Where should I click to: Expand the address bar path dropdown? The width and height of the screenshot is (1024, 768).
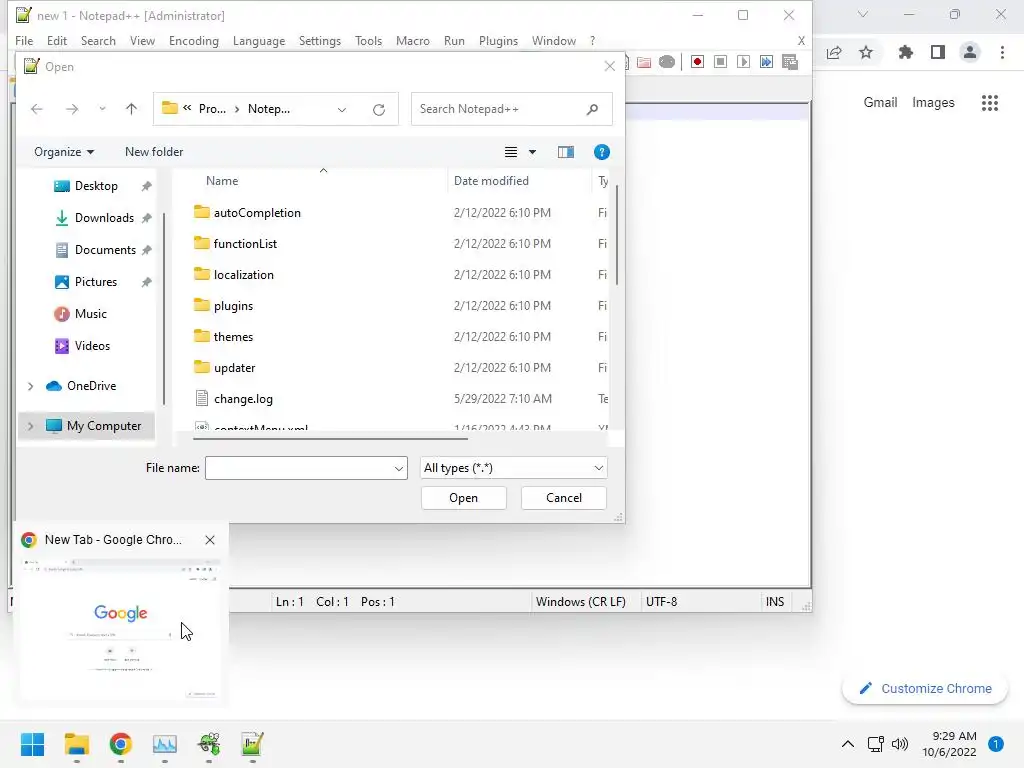(342, 110)
